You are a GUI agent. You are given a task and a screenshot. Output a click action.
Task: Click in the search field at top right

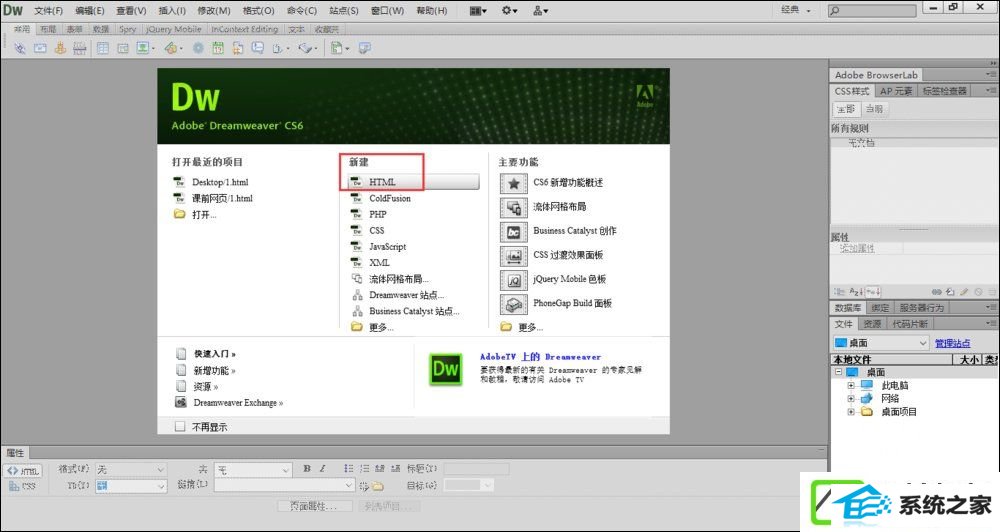872,10
